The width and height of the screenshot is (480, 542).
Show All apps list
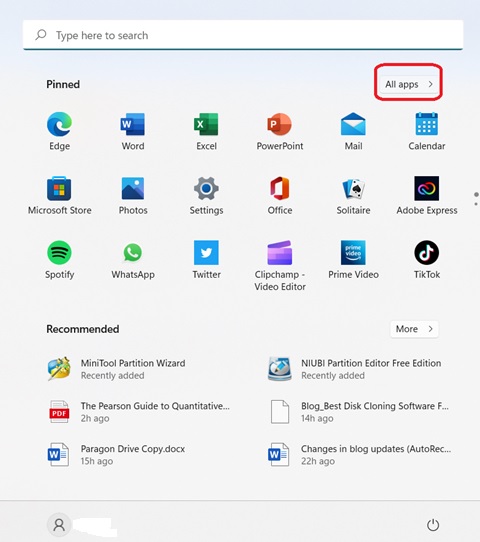(409, 84)
